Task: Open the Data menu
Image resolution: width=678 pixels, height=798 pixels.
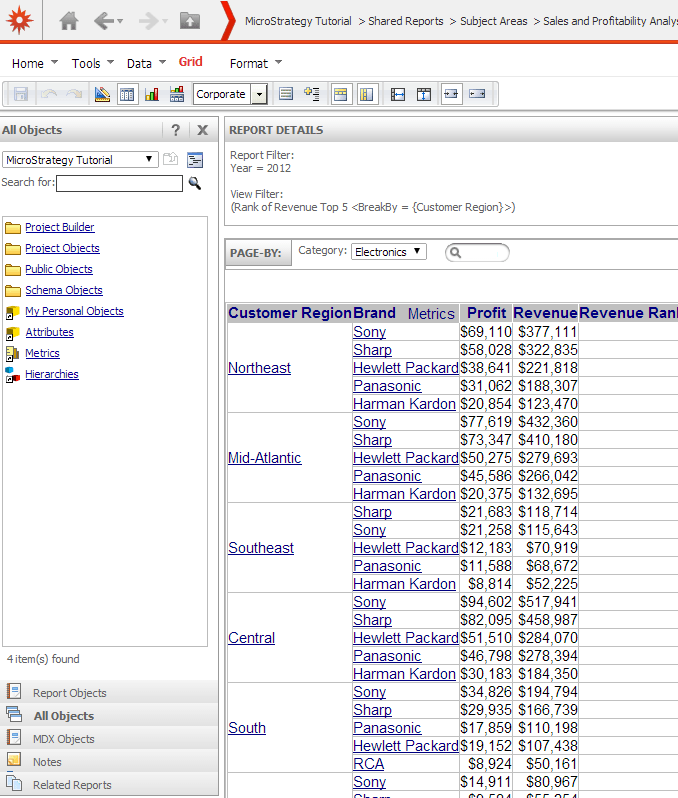Action: coord(139,63)
